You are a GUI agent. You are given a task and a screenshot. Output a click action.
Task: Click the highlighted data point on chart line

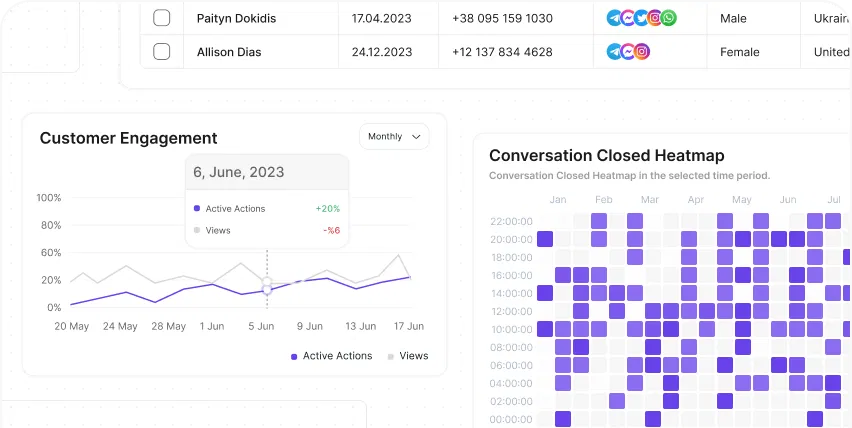click(x=267, y=288)
